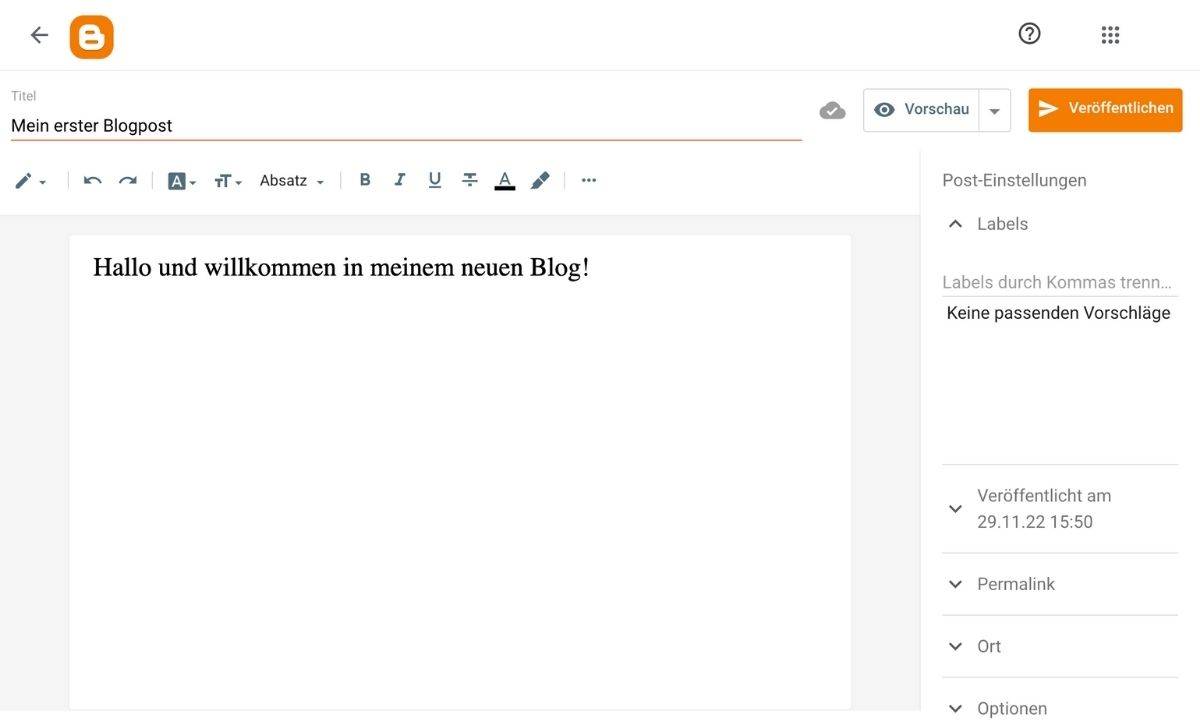
Task: Open the help question mark icon
Action: point(1029,34)
